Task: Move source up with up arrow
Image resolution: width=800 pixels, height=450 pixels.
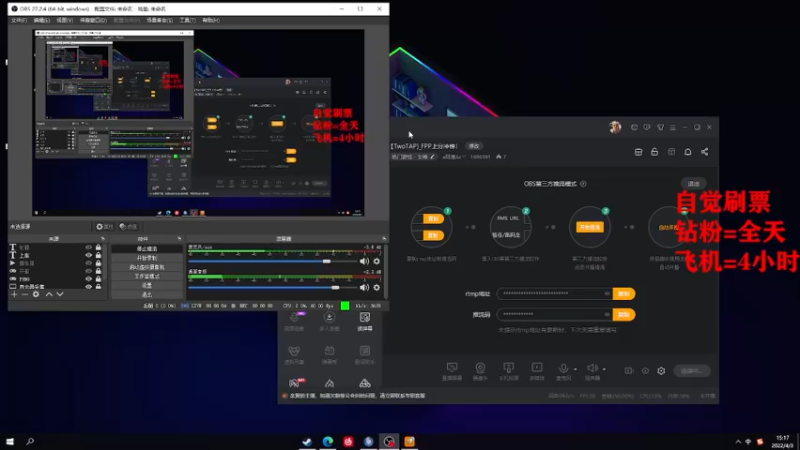Action: point(49,294)
